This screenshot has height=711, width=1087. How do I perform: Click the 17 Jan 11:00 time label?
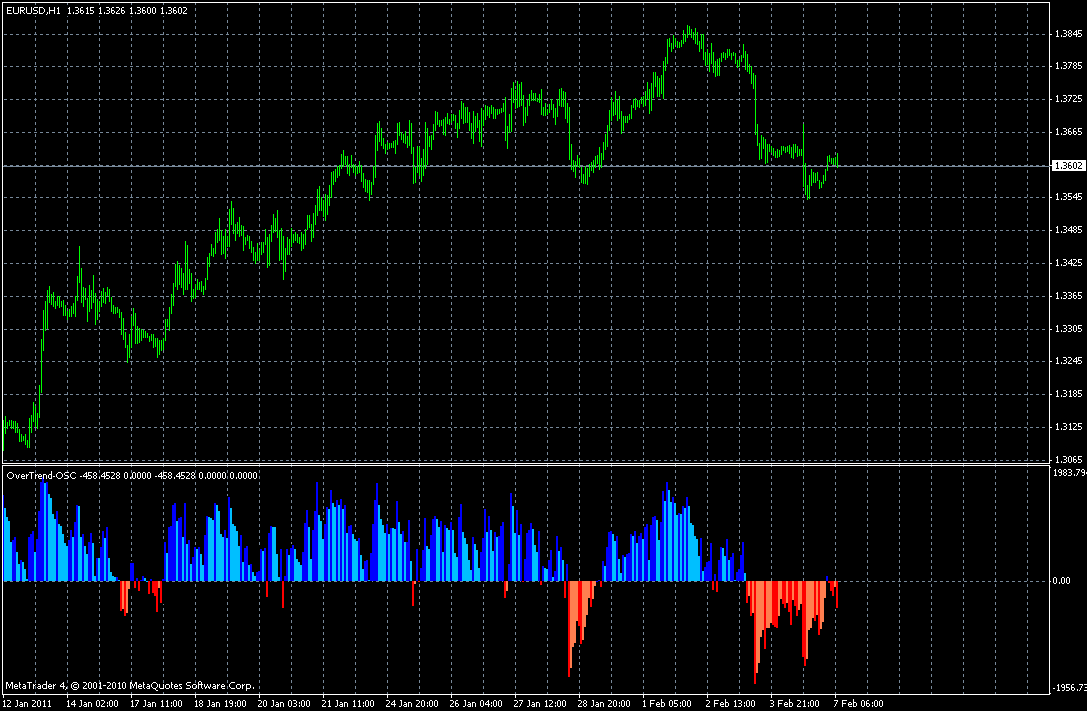156,703
